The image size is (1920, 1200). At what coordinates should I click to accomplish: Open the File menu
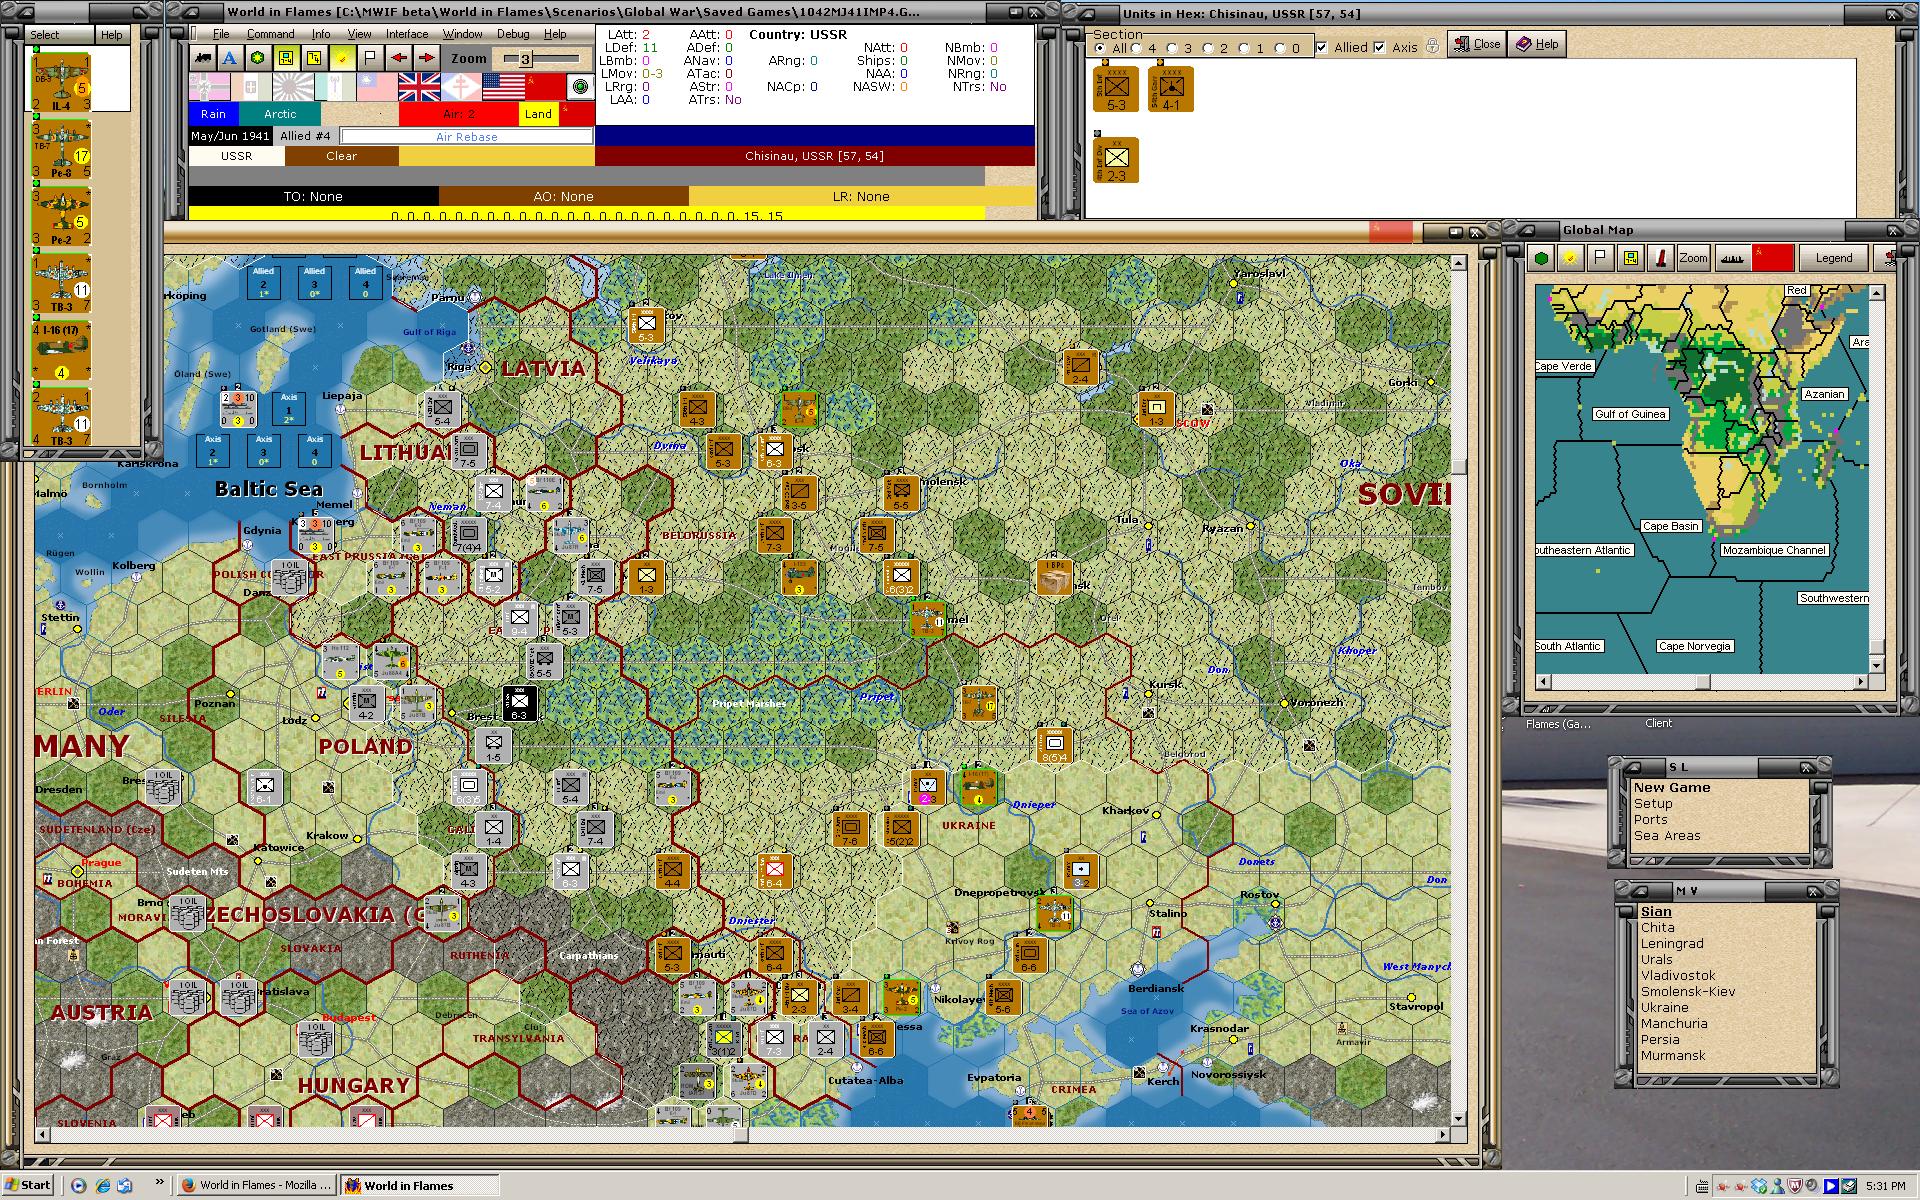(221, 34)
